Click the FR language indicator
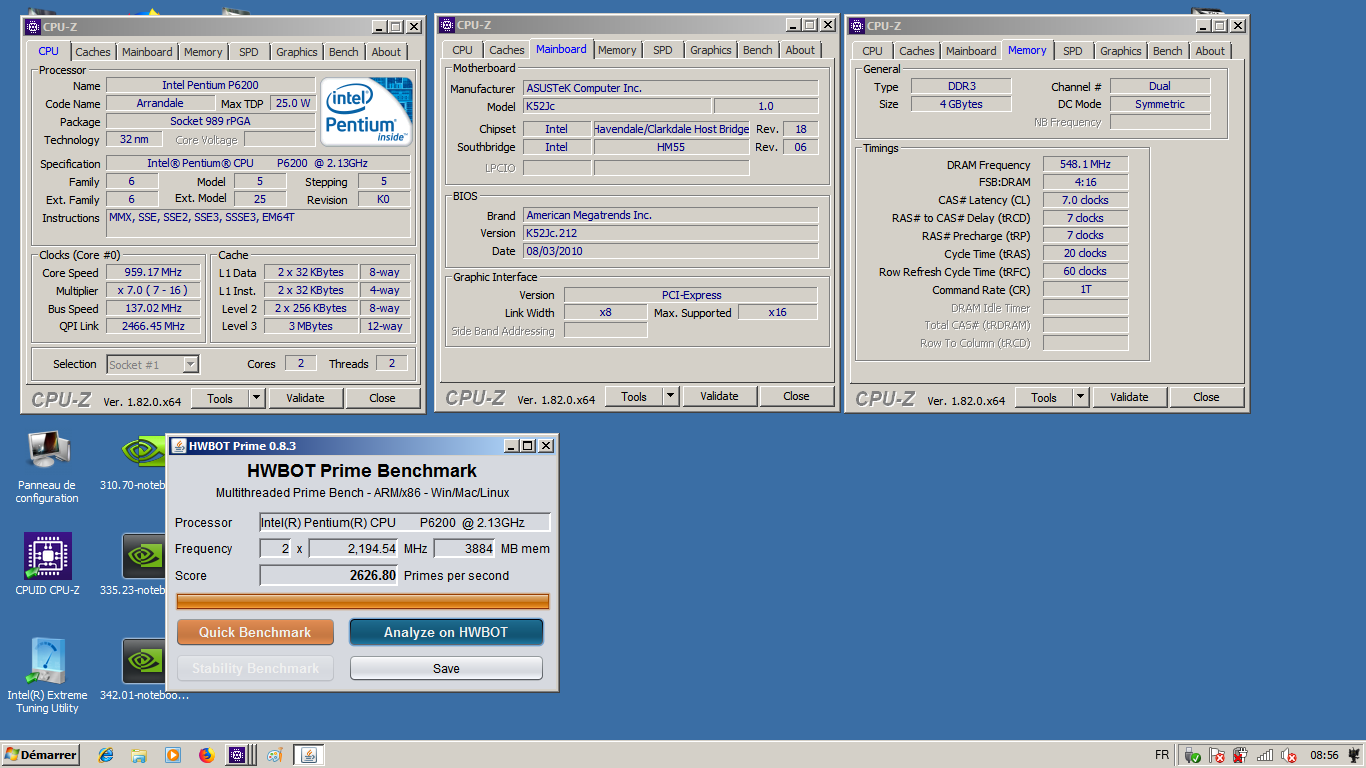 [1162, 756]
